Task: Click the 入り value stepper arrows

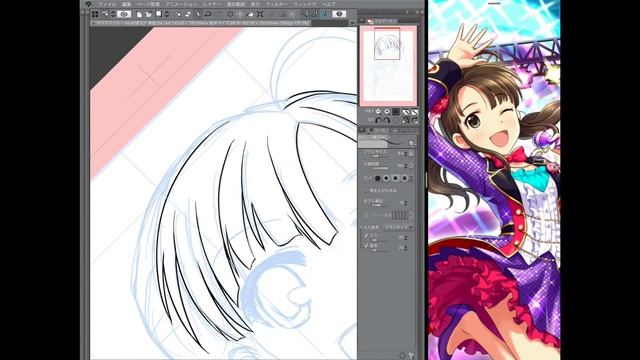Action: tap(405, 238)
